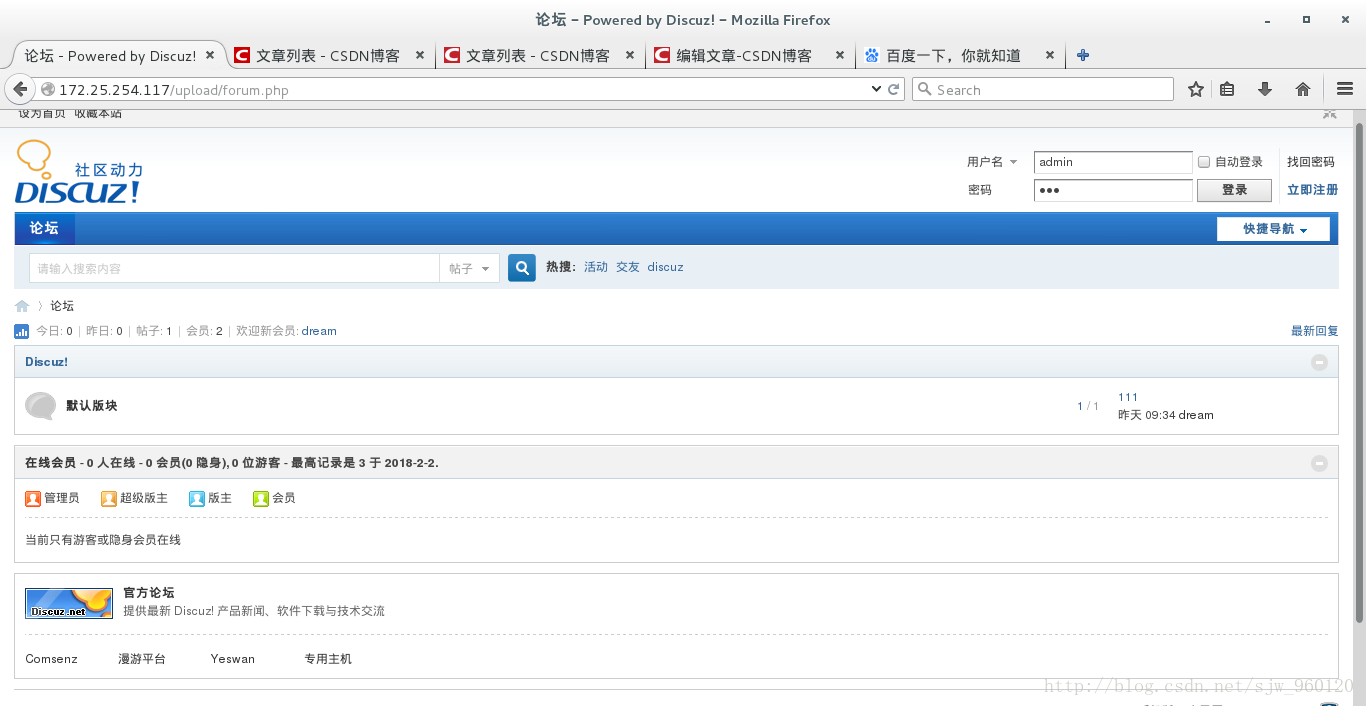The image size is (1366, 706).
Task: Open a new tab with the plus icon
Action: [x=1083, y=56]
